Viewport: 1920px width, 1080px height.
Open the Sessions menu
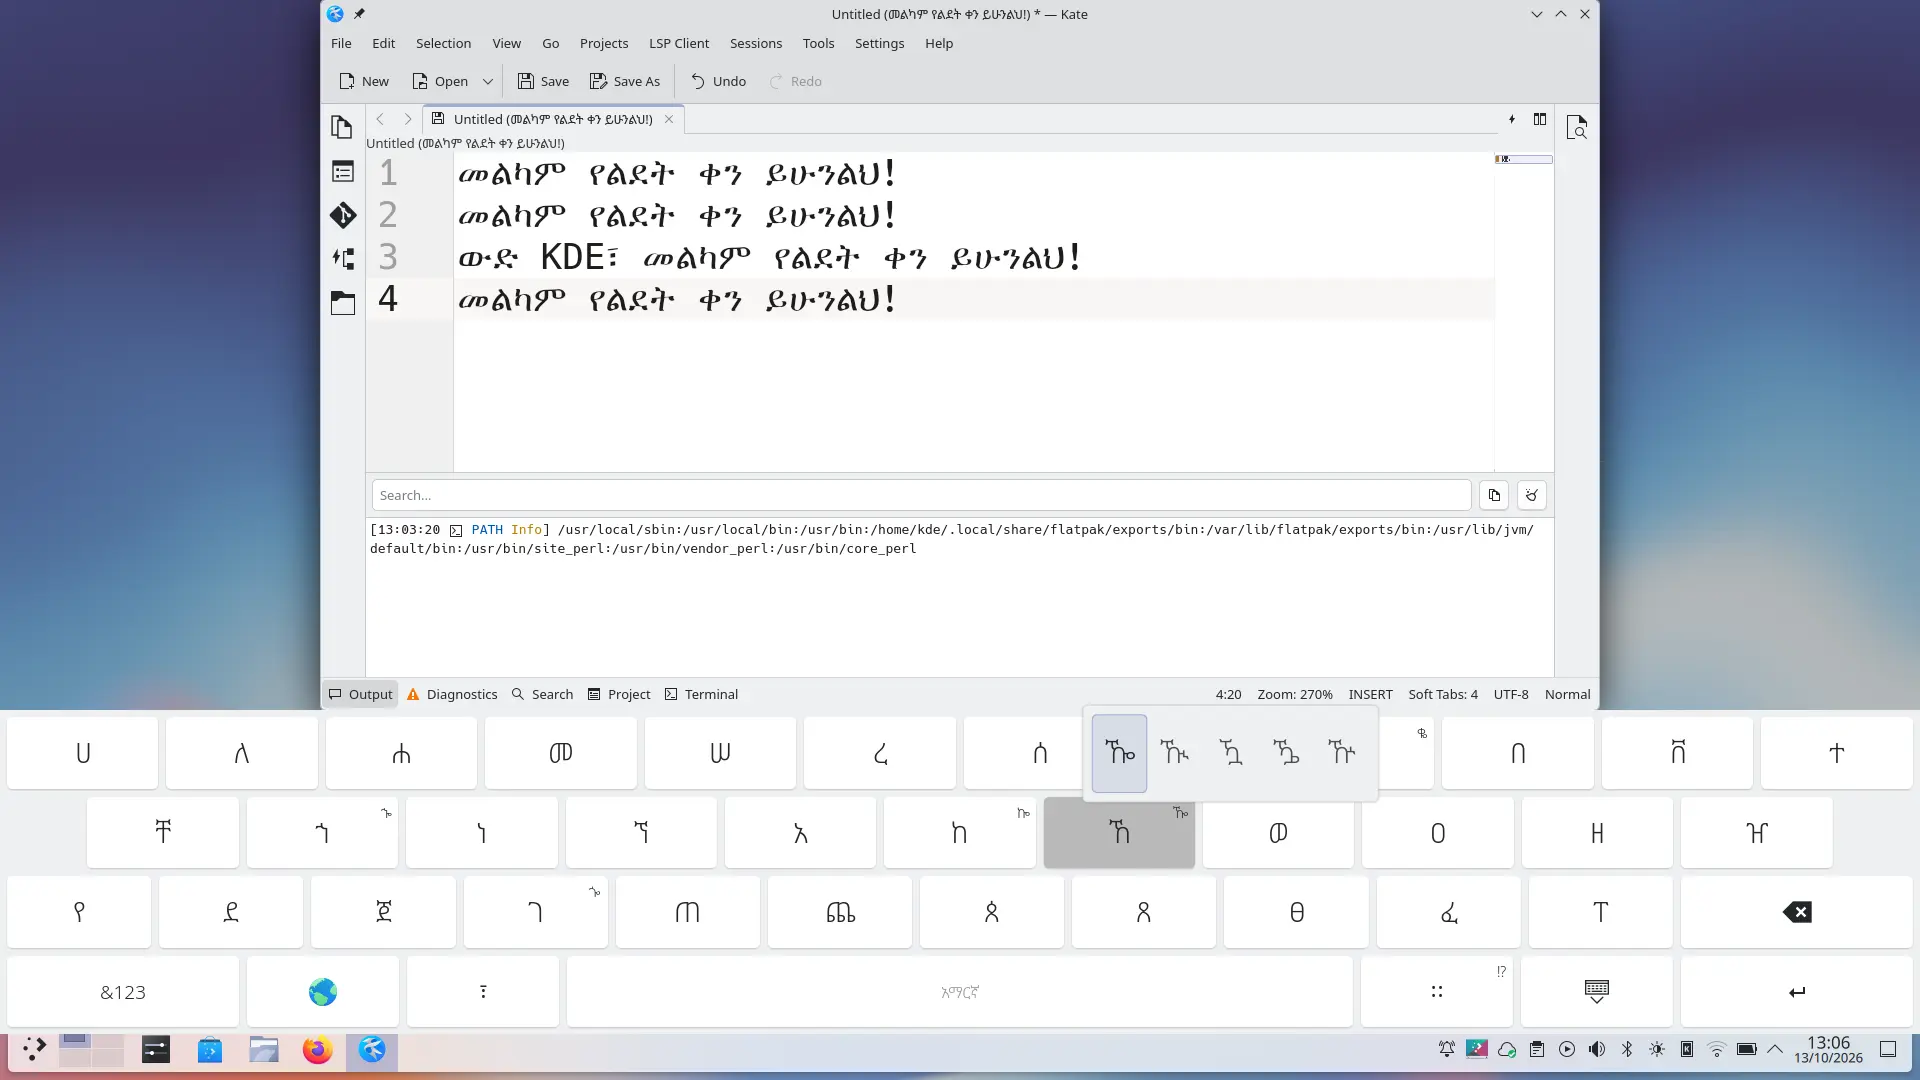[x=756, y=43]
